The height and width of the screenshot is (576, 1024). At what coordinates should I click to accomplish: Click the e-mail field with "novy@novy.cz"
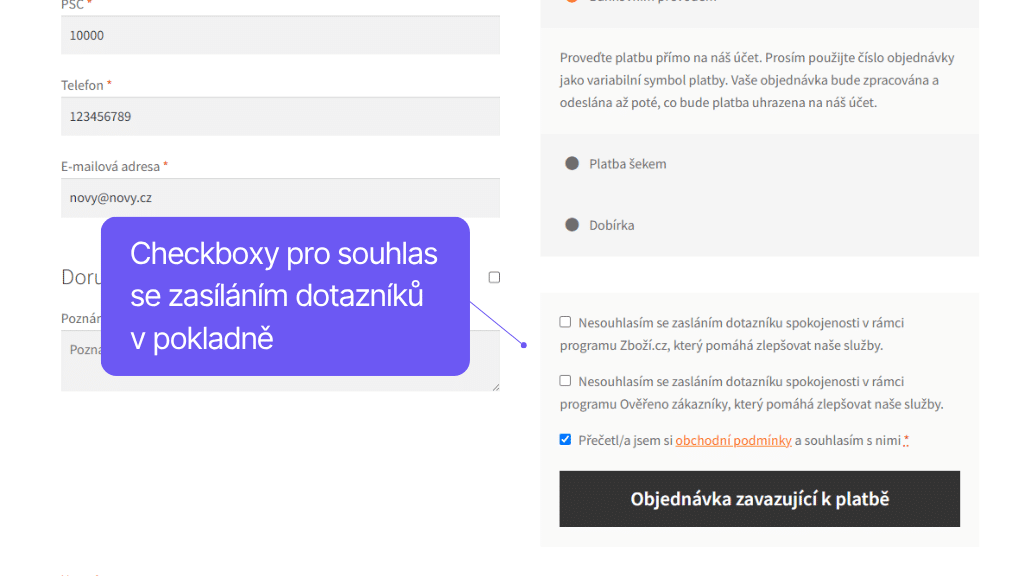(280, 197)
